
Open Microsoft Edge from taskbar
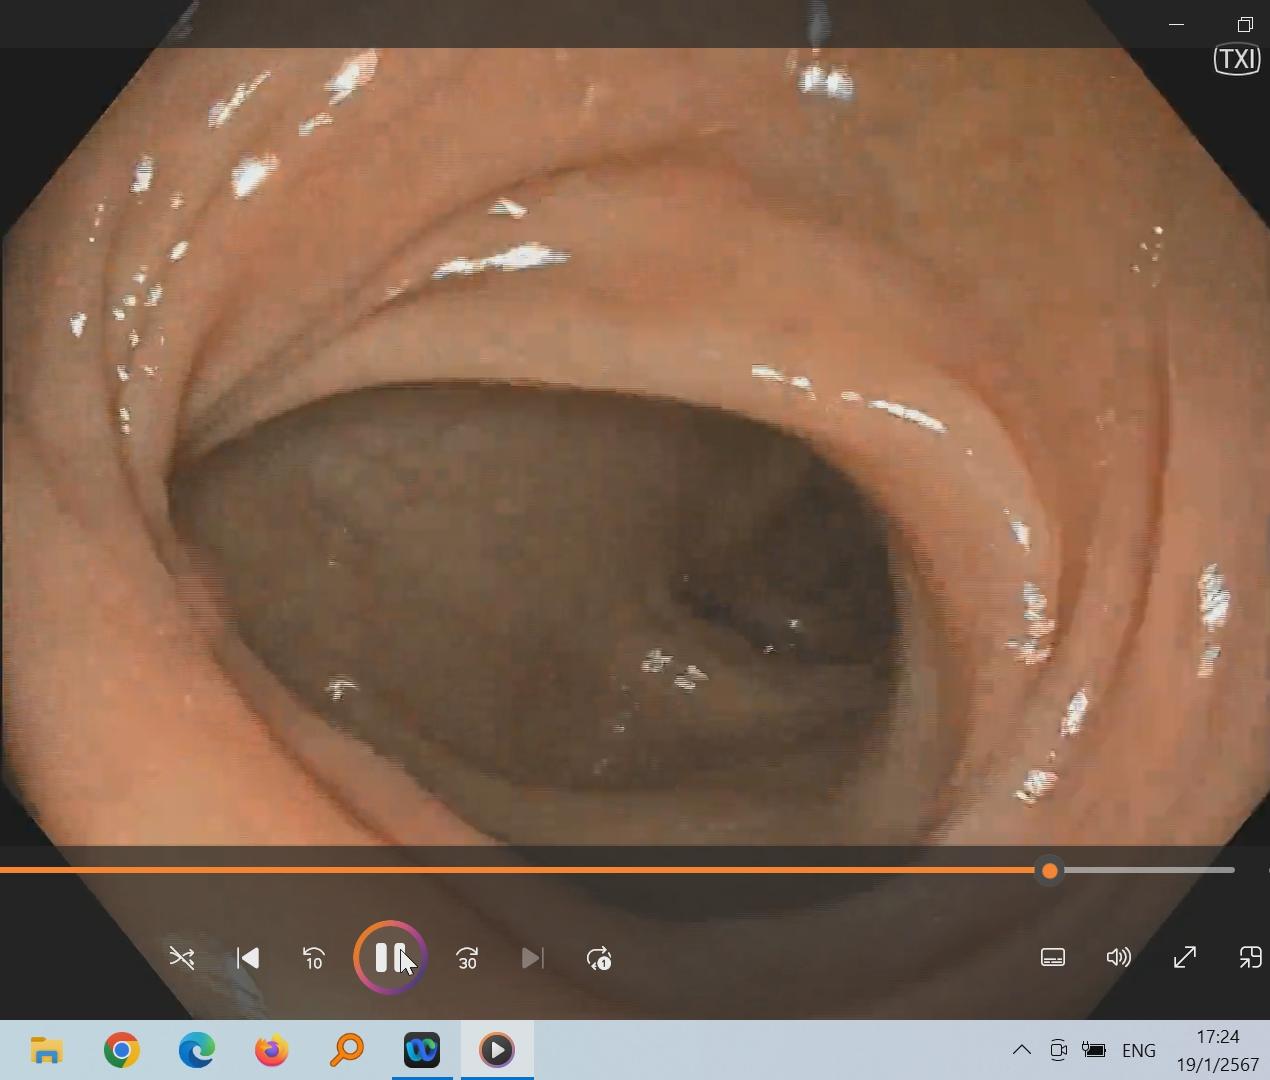coord(197,1050)
